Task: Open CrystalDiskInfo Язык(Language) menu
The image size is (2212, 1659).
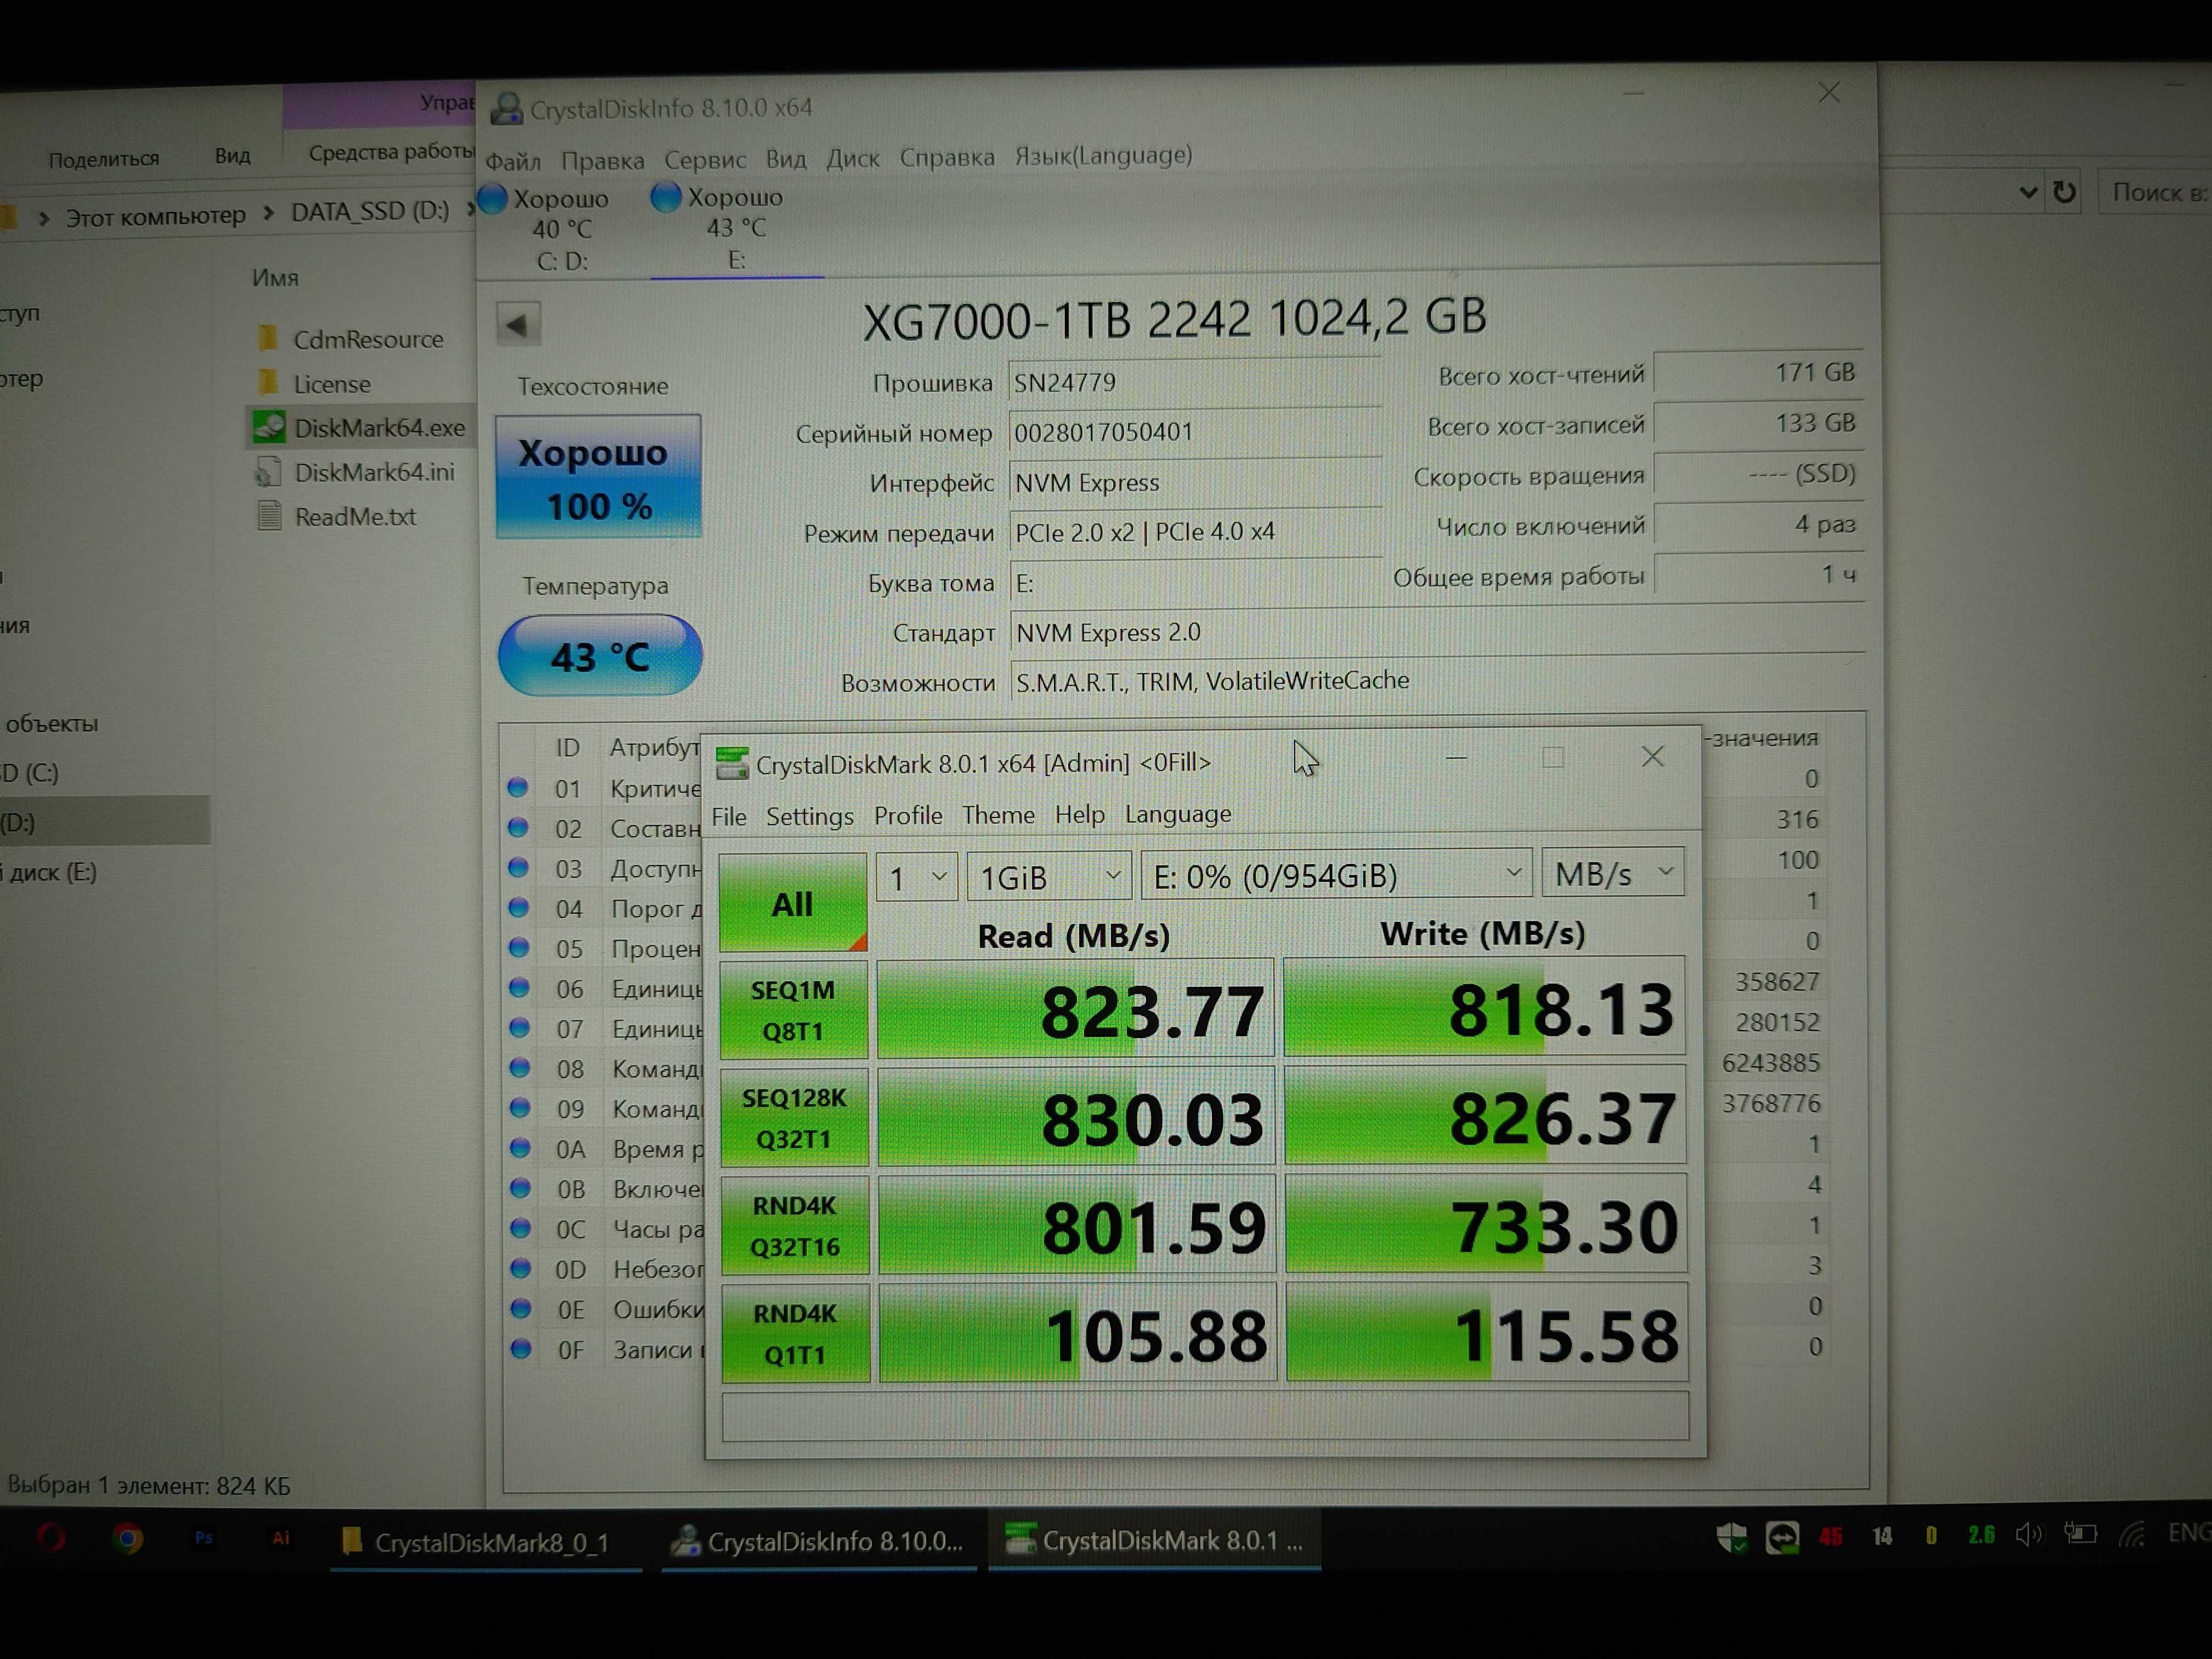Action: [x=1103, y=155]
